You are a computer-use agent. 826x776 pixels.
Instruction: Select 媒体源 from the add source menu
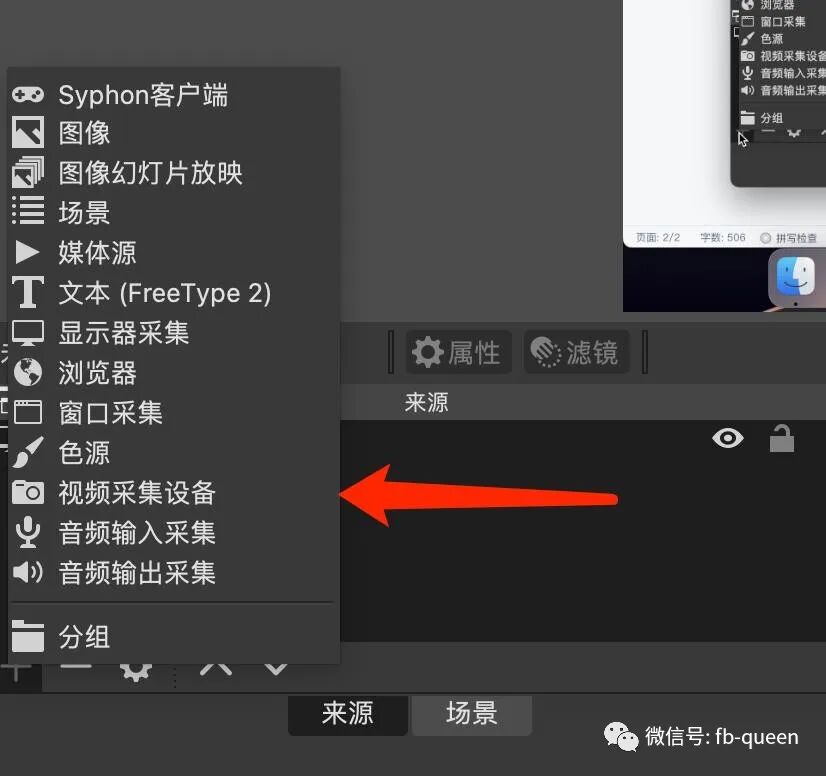97,253
